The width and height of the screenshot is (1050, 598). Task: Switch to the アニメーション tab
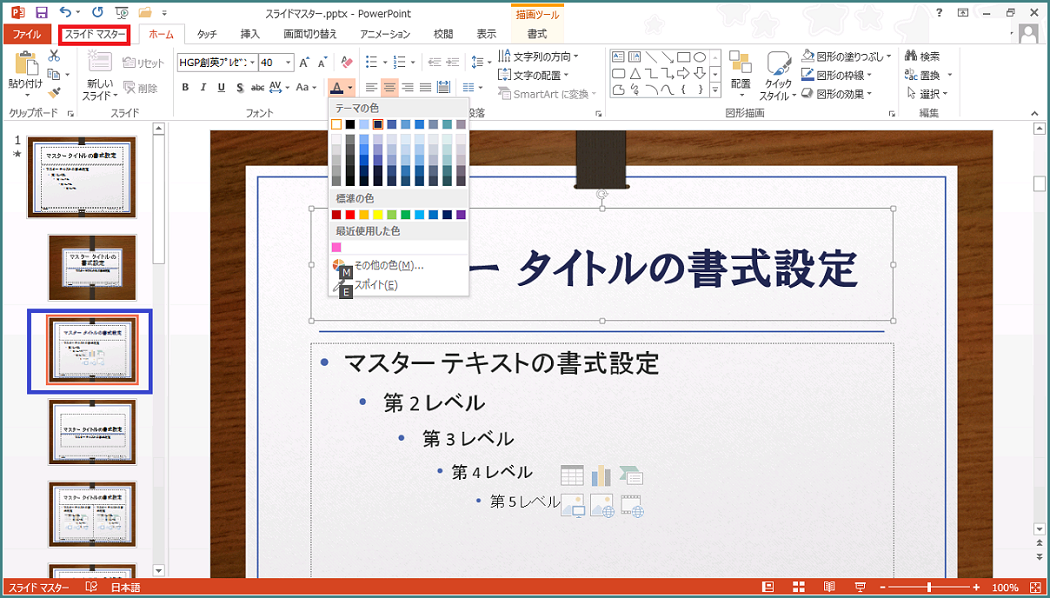[385, 34]
